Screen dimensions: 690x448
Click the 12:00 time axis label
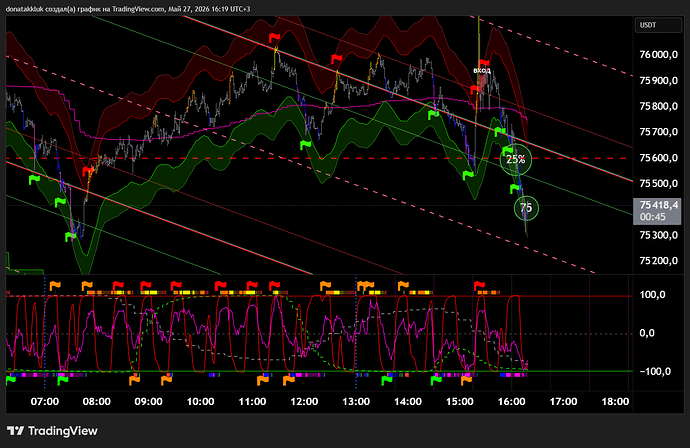tap(304, 401)
